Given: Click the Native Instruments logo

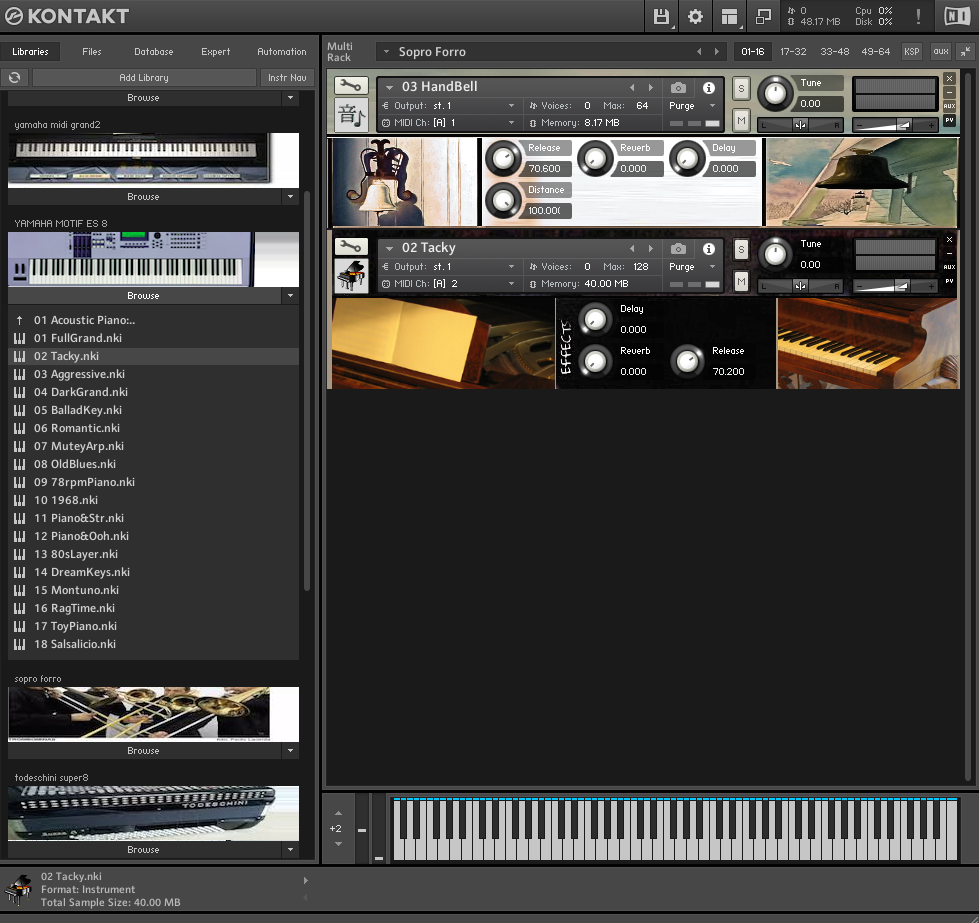Looking at the screenshot, I should point(957,16).
